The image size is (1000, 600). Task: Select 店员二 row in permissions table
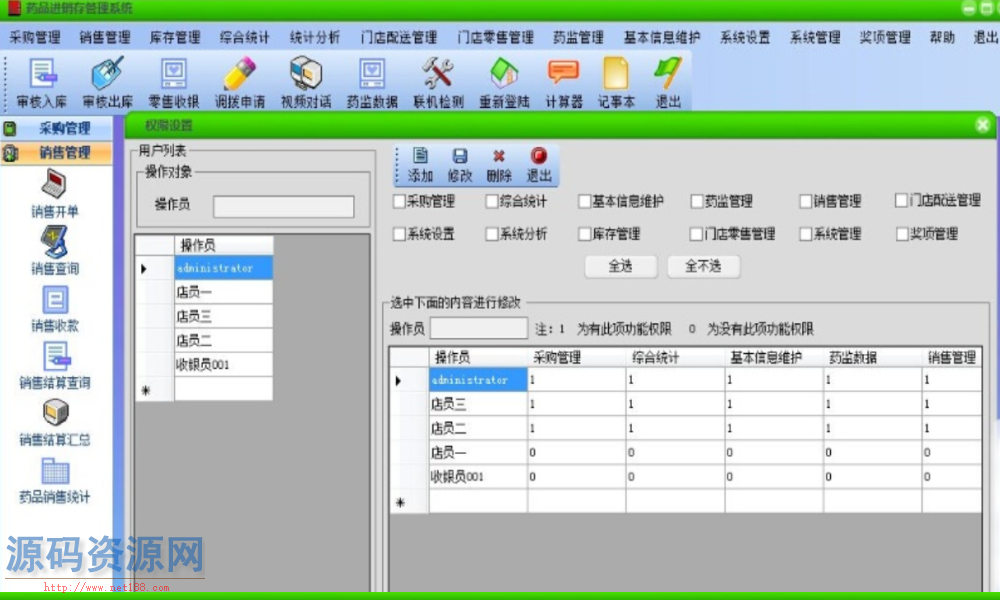[x=686, y=428]
